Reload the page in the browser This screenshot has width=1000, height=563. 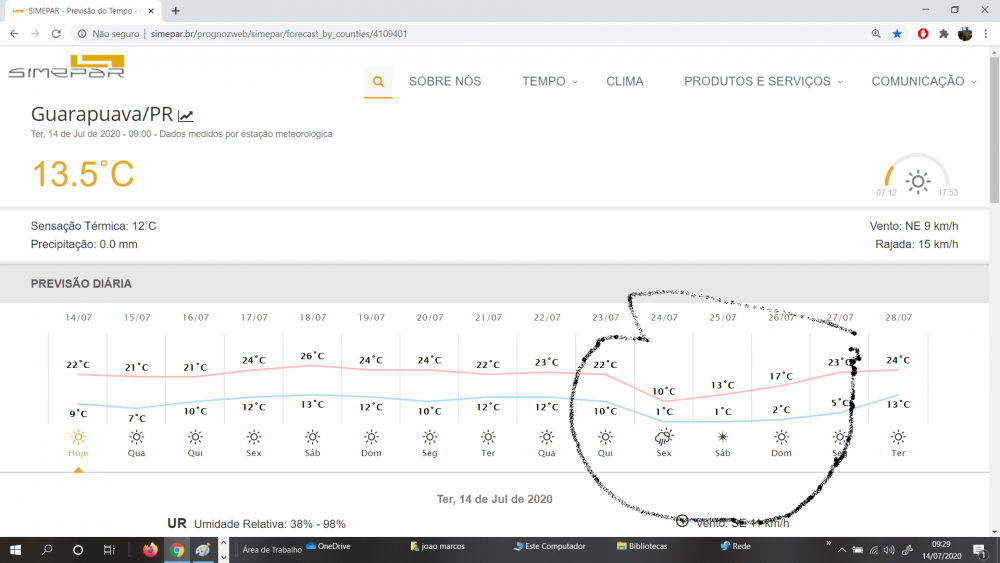tap(56, 33)
